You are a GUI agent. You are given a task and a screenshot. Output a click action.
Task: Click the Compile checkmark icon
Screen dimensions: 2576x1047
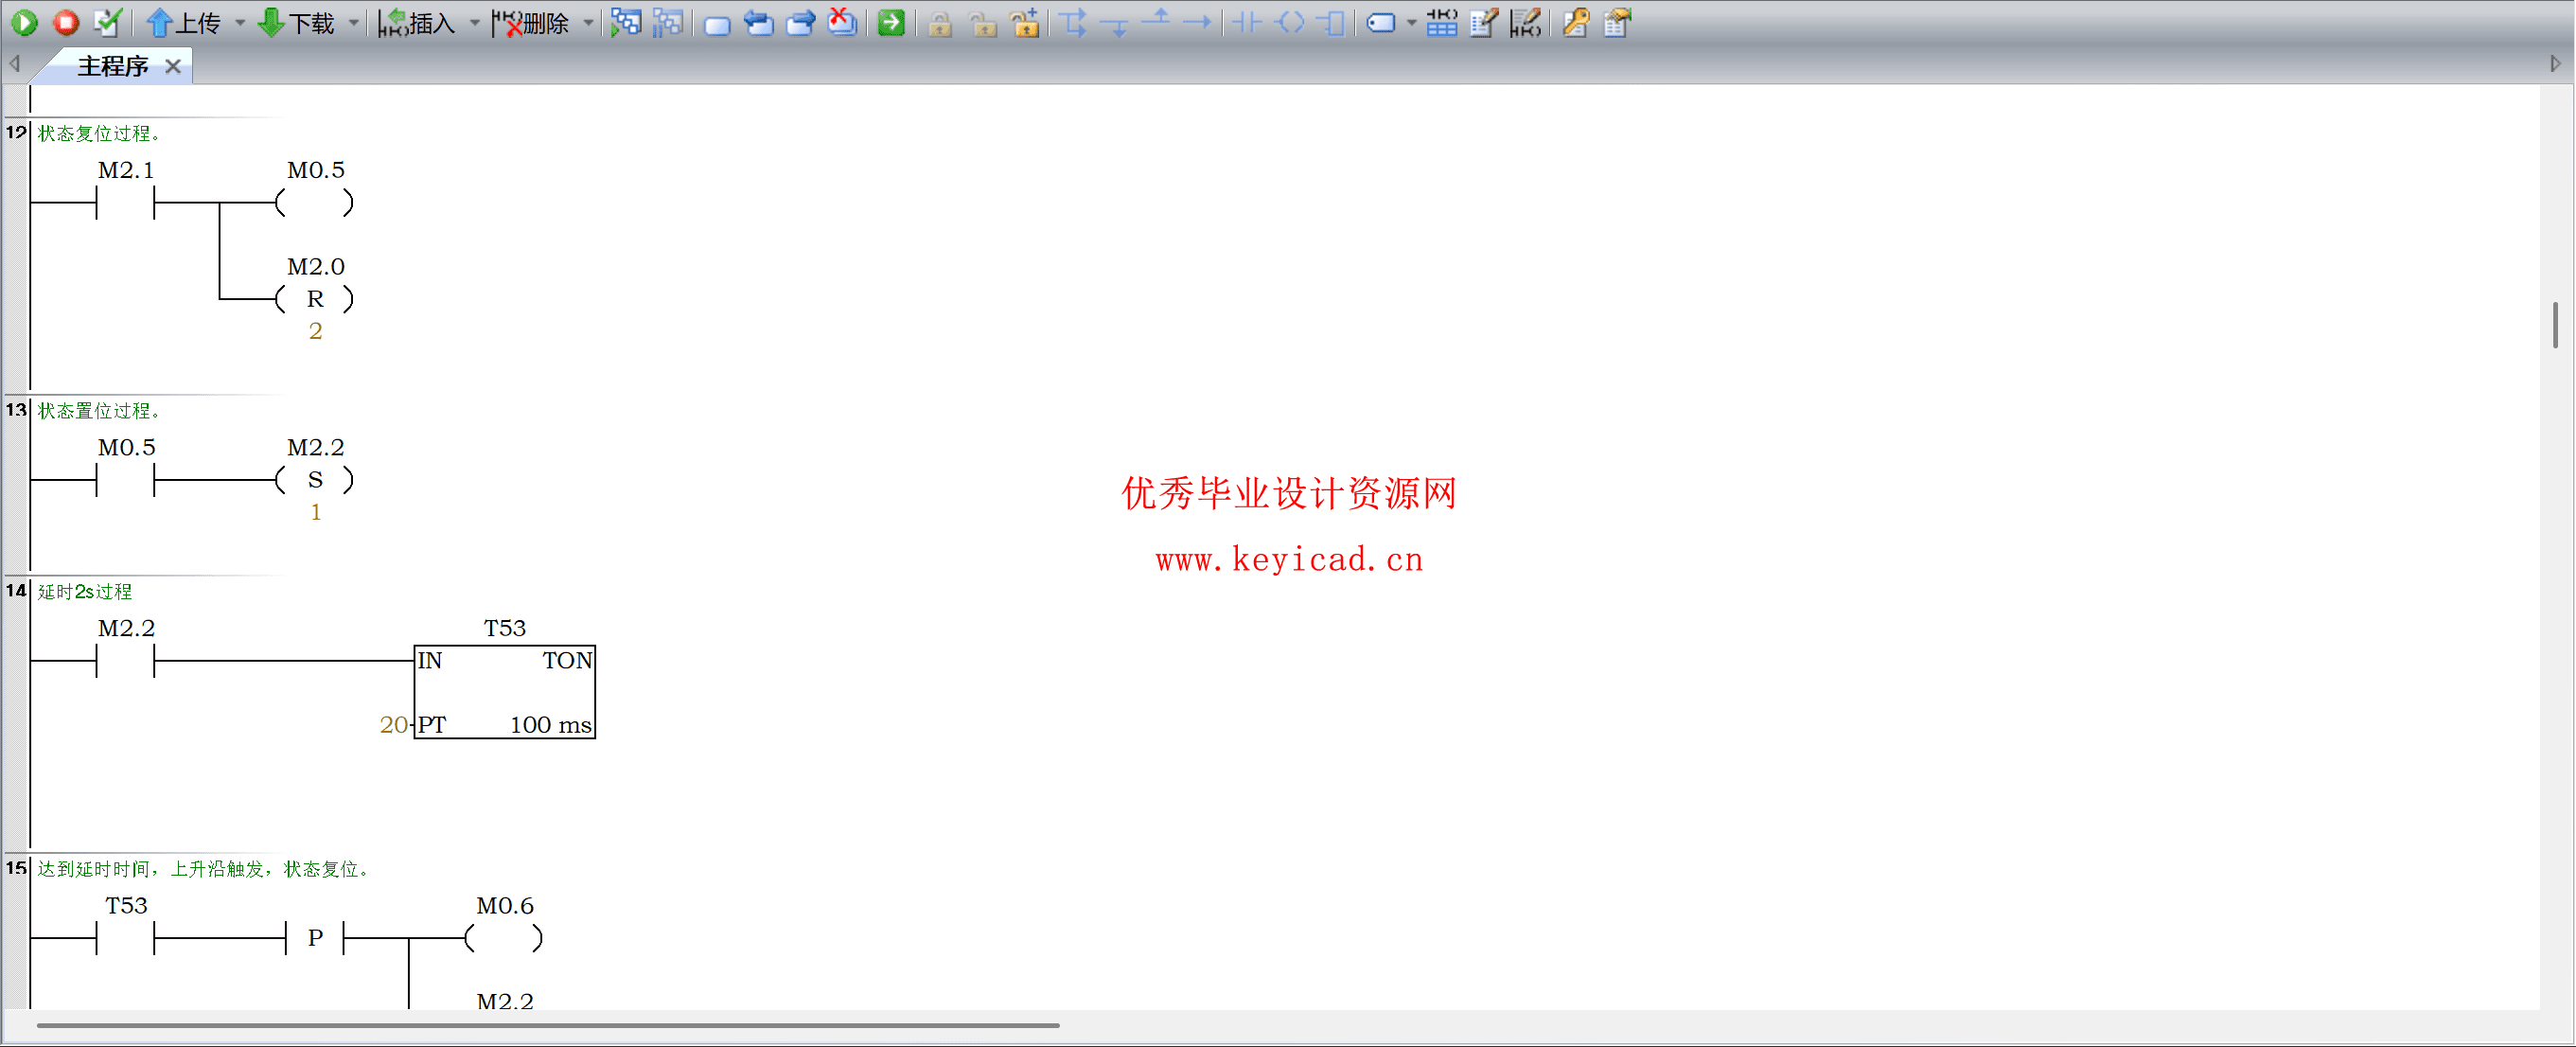[107, 22]
